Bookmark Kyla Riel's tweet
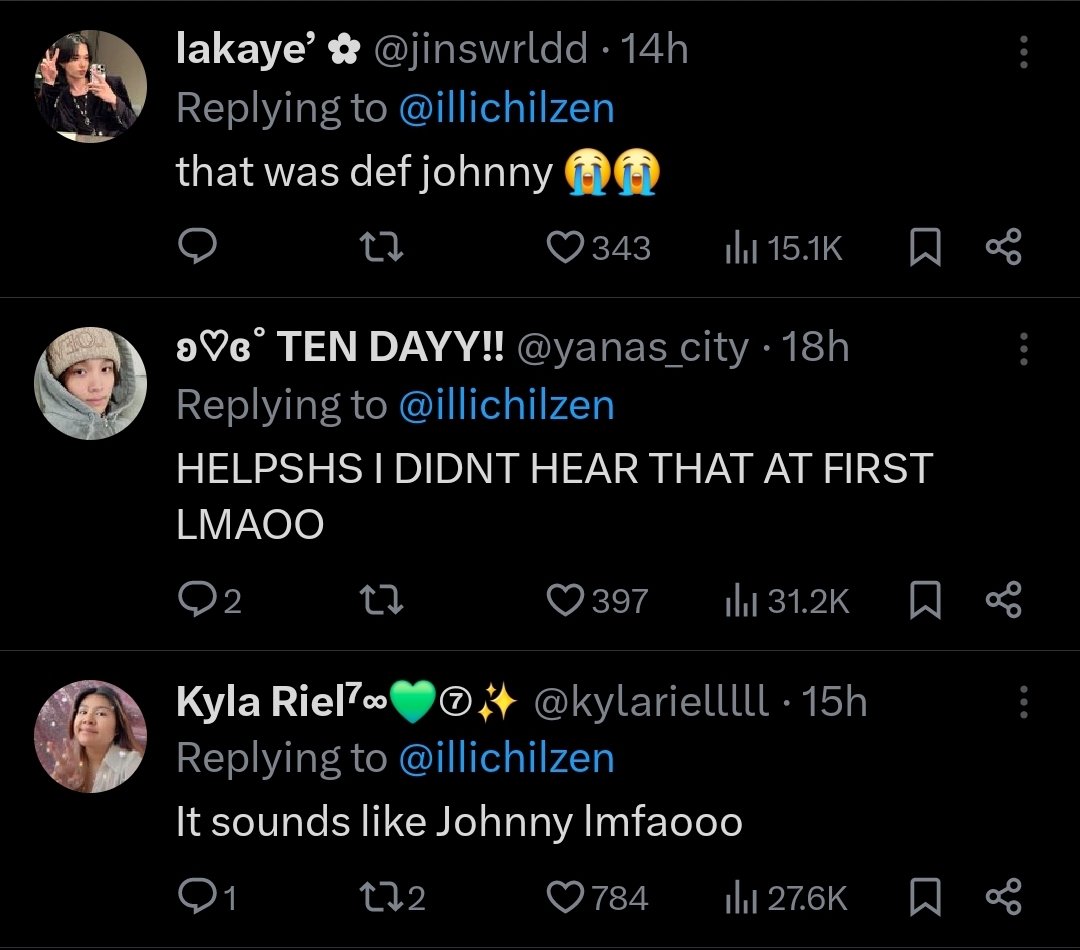Viewport: 1080px width, 950px height. 925,897
